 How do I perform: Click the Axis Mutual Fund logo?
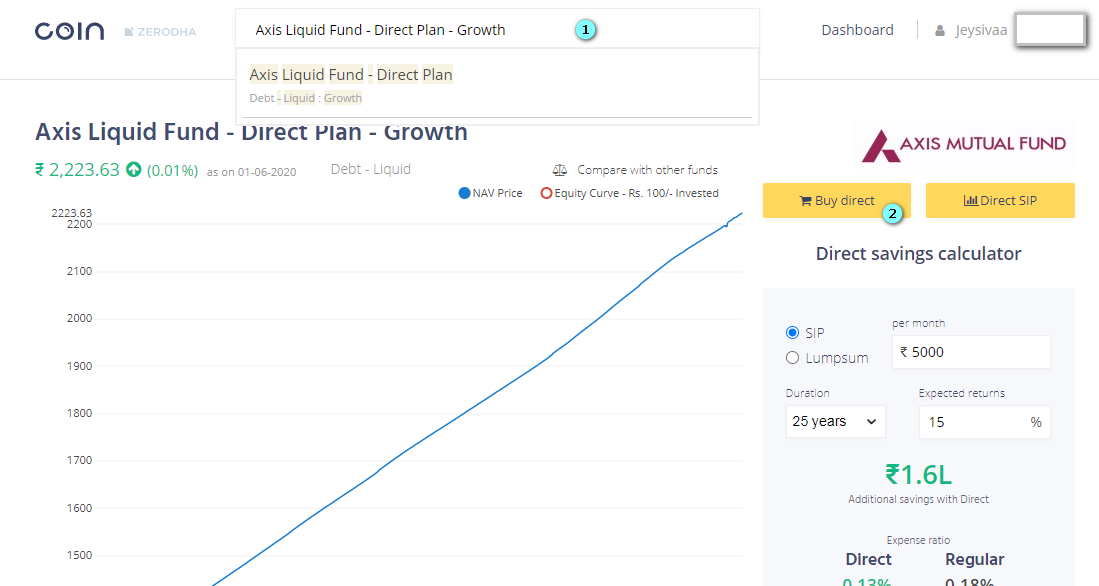pyautogui.click(x=964, y=145)
